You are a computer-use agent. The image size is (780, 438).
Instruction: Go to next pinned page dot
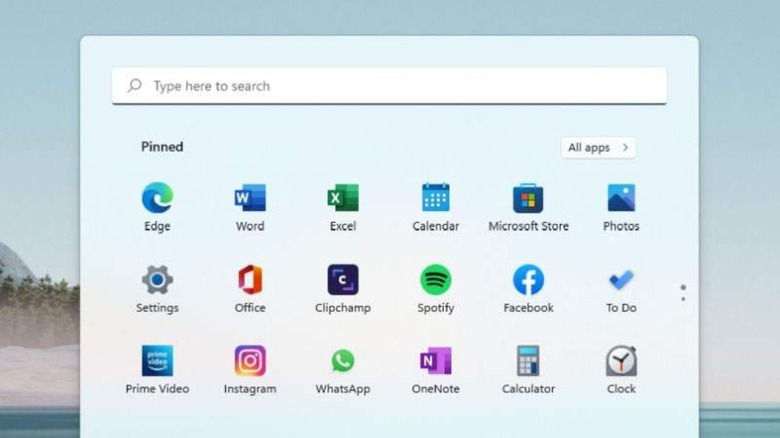pyautogui.click(x=683, y=299)
